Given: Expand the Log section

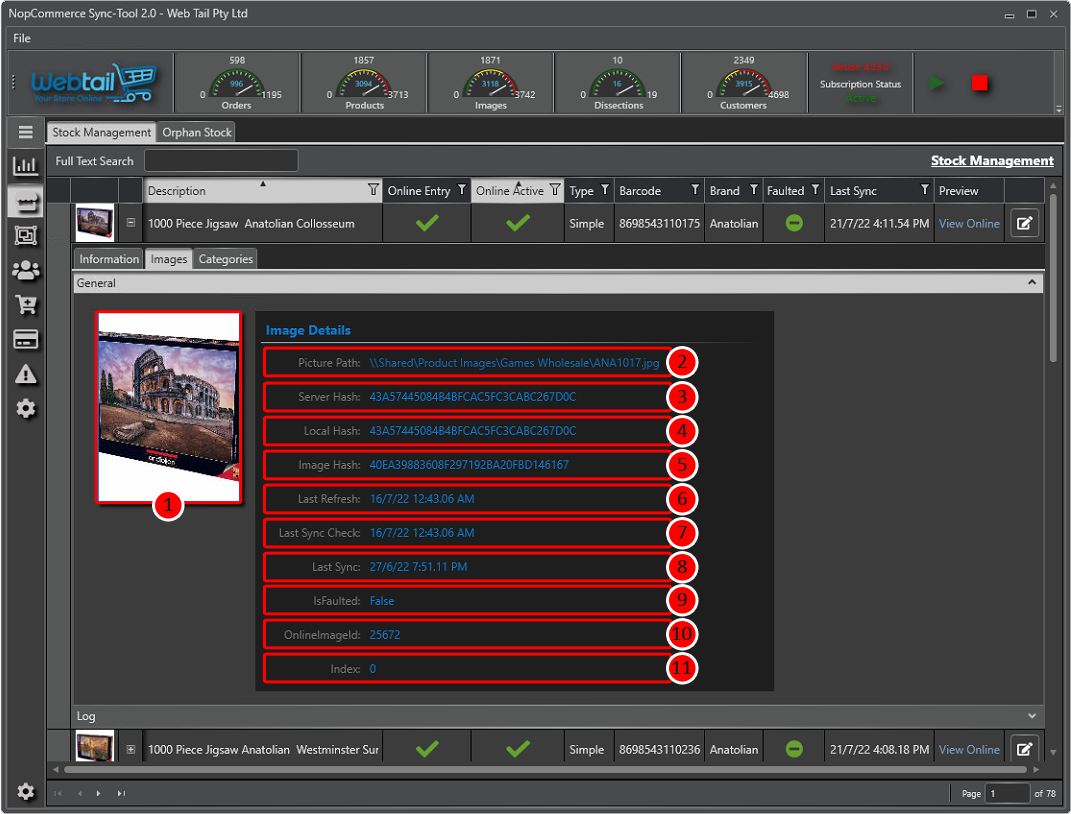Looking at the screenshot, I should 1032,716.
